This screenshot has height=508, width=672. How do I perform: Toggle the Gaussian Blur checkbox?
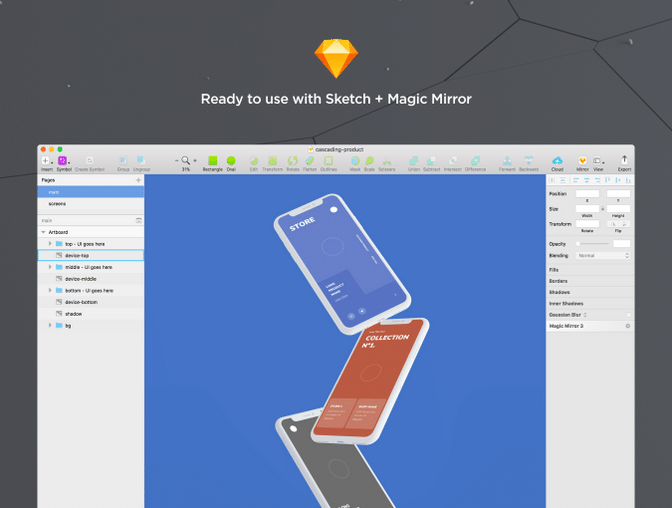(627, 314)
